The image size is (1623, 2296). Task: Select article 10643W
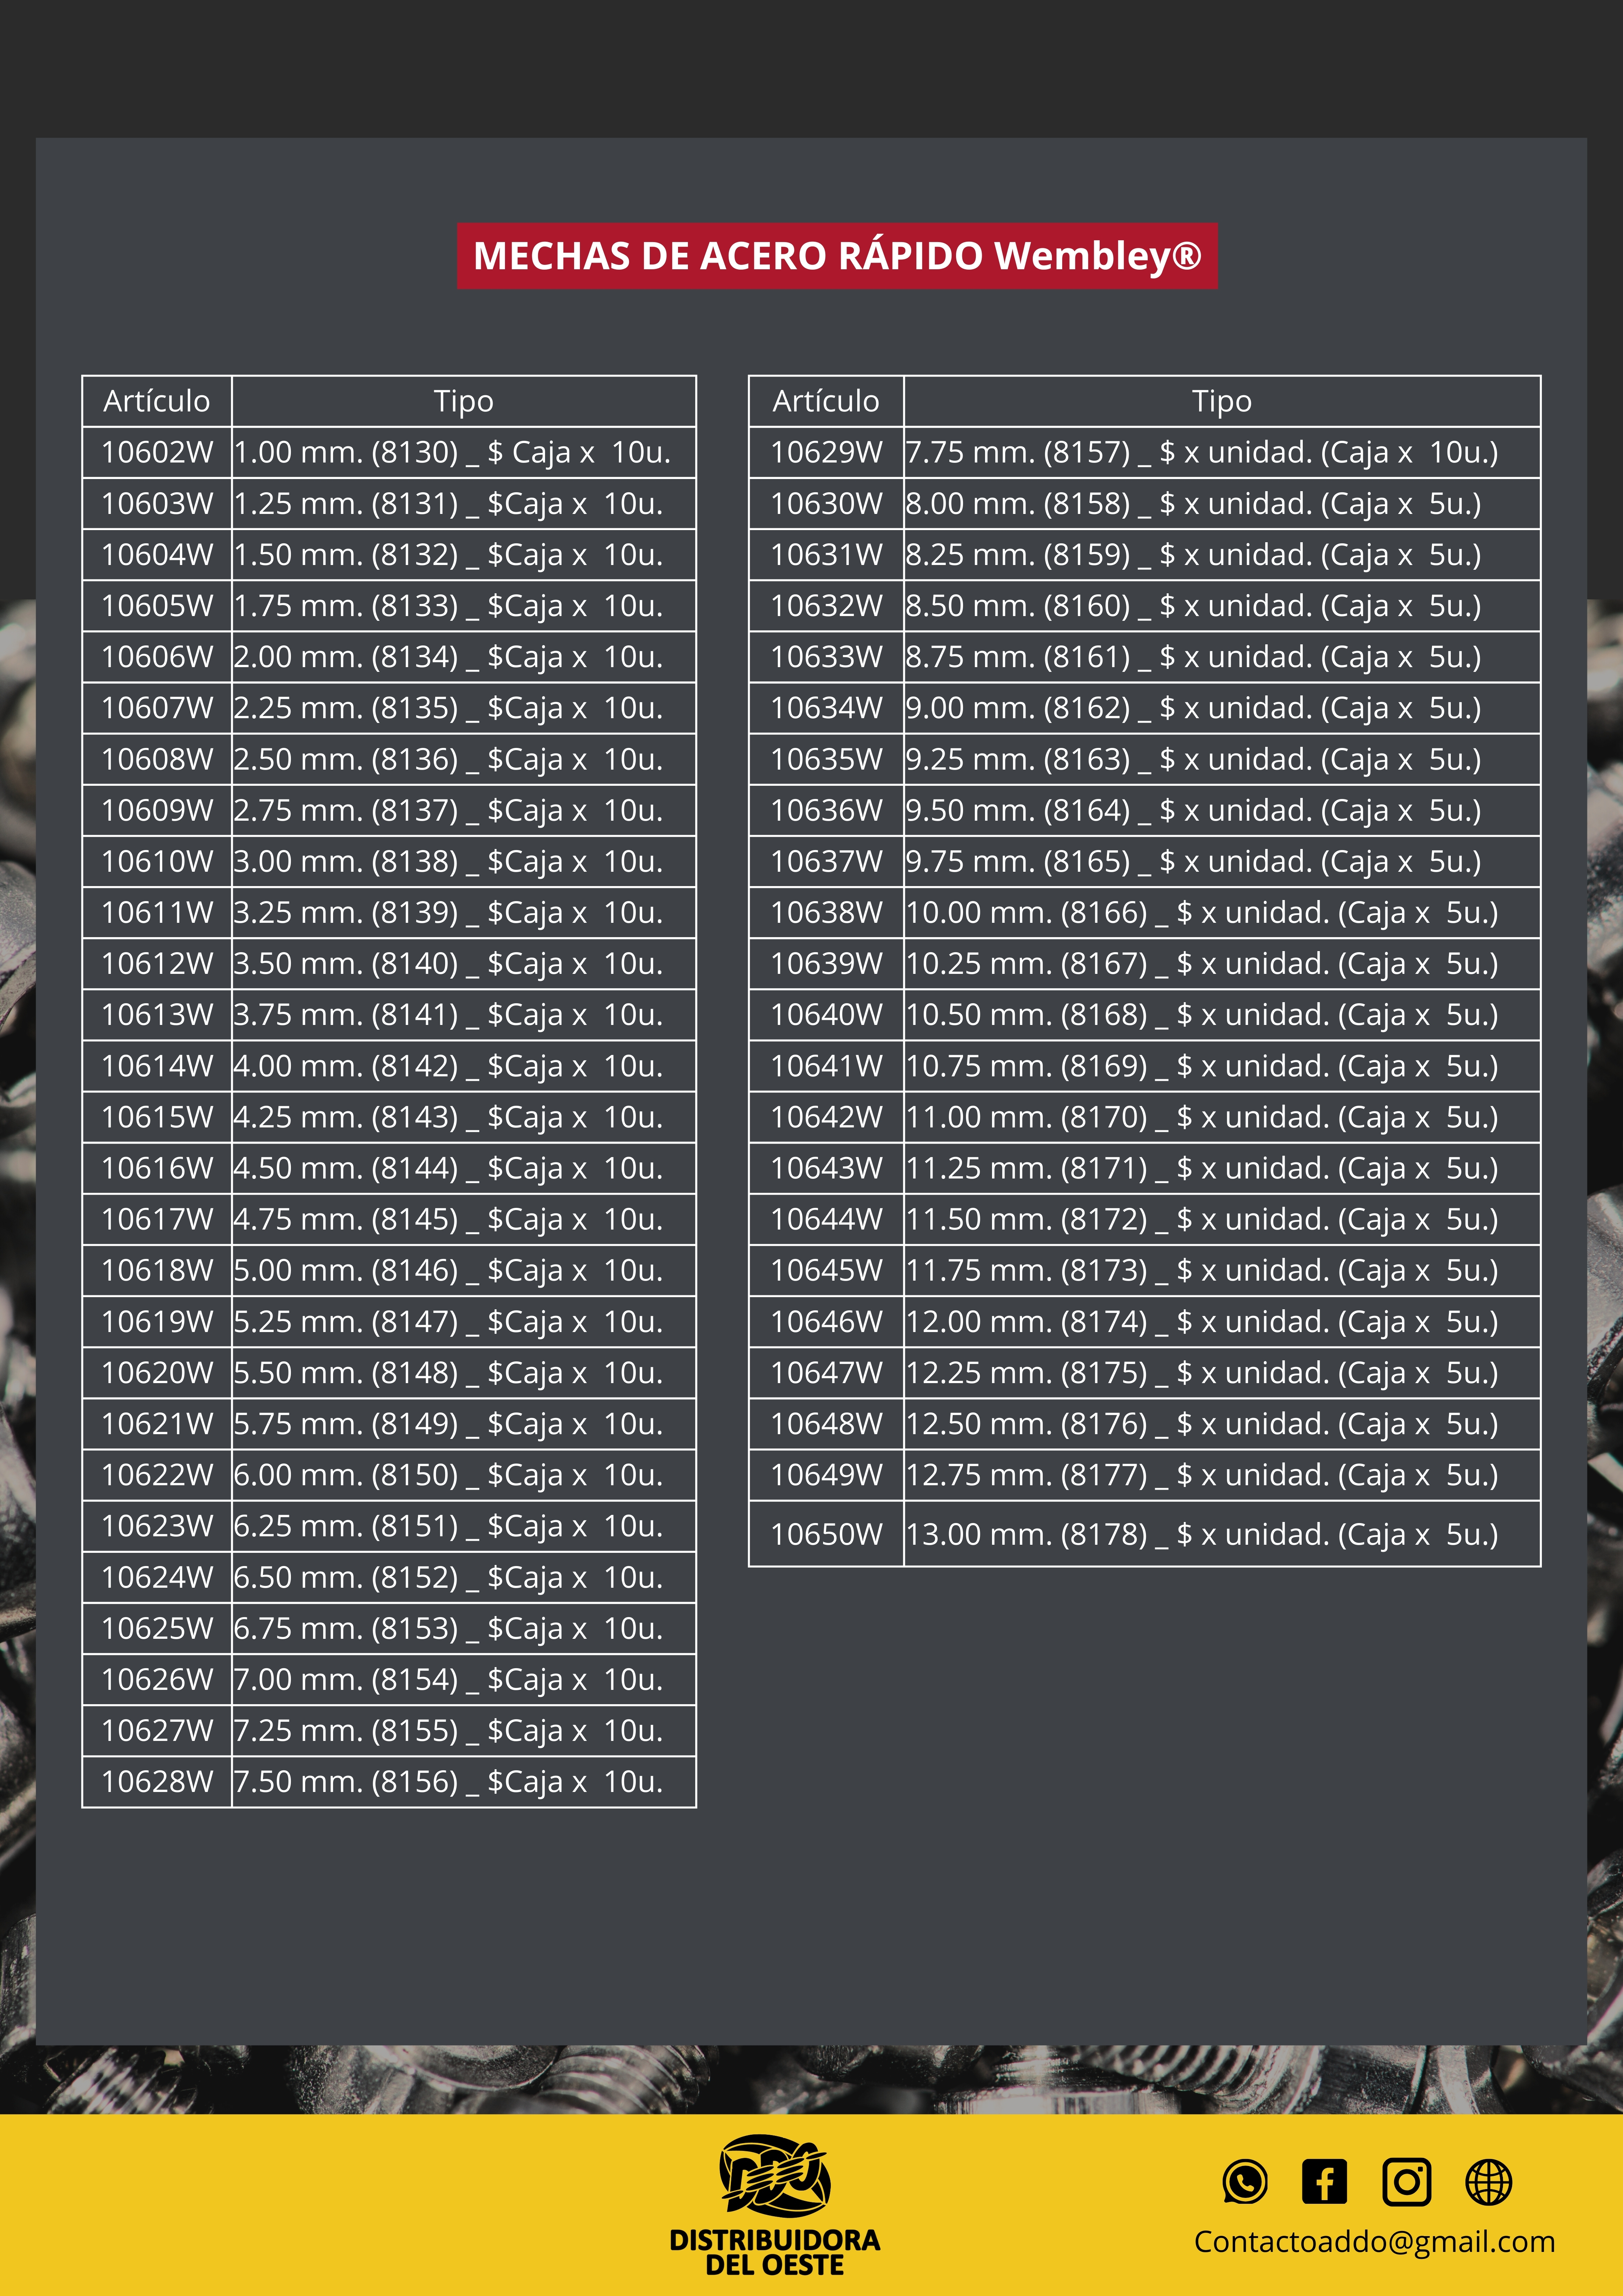tap(826, 1168)
